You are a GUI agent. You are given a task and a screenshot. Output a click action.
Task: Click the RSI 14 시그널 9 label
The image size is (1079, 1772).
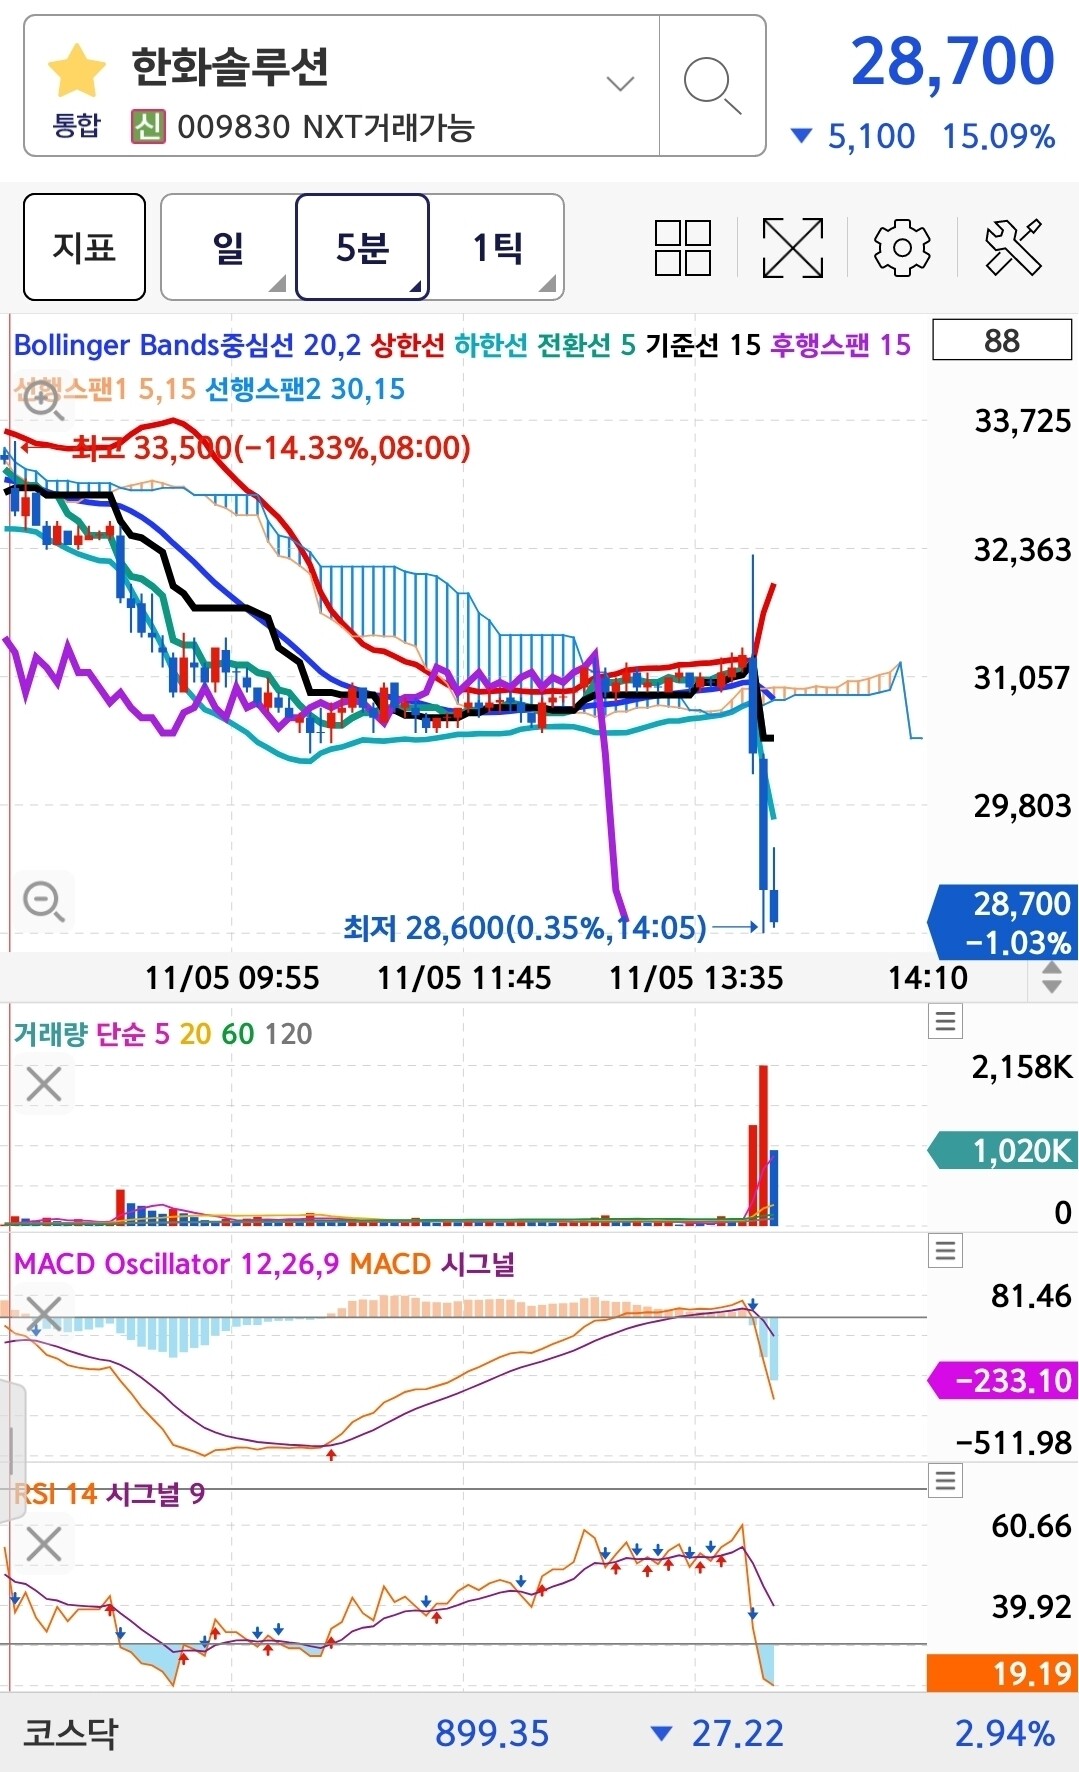pos(110,1494)
